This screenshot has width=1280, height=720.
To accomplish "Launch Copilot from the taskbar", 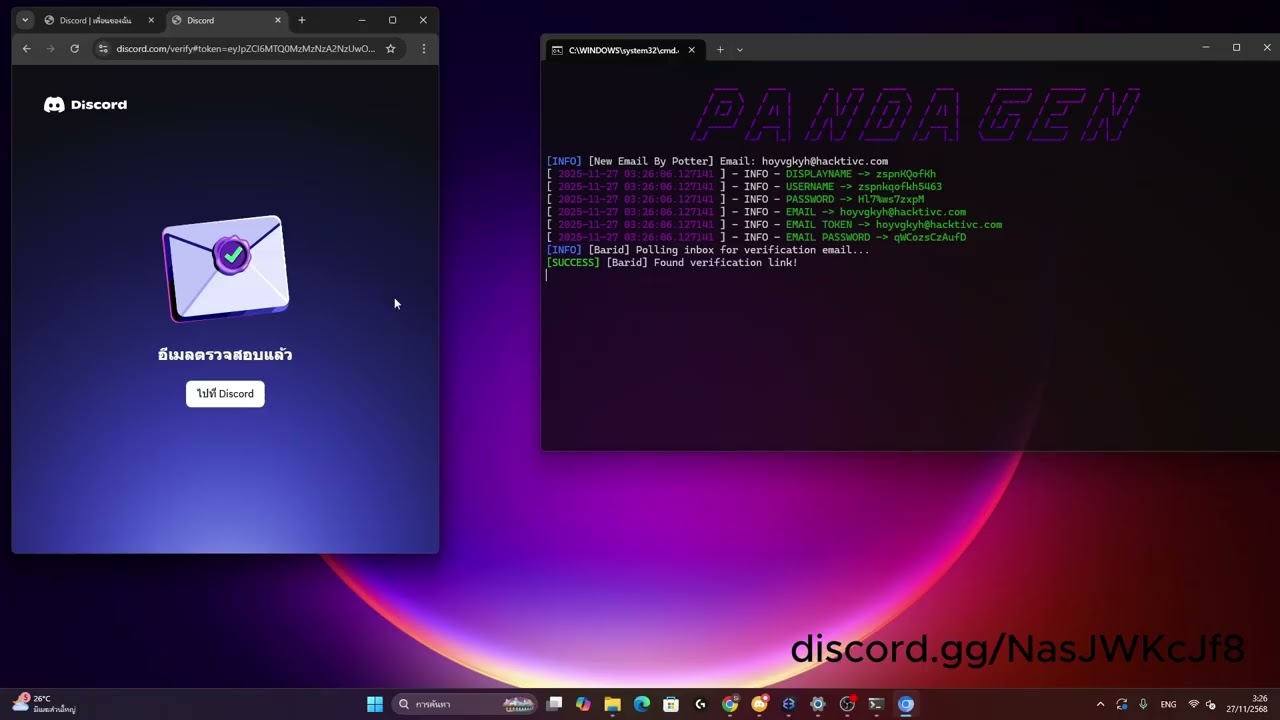I will point(584,704).
